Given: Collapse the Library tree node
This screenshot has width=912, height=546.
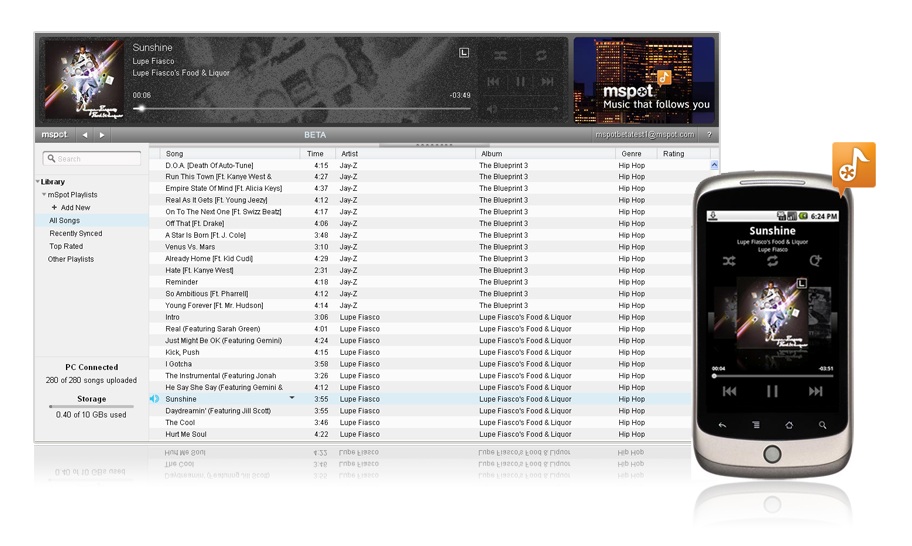Looking at the screenshot, I should tap(38, 182).
